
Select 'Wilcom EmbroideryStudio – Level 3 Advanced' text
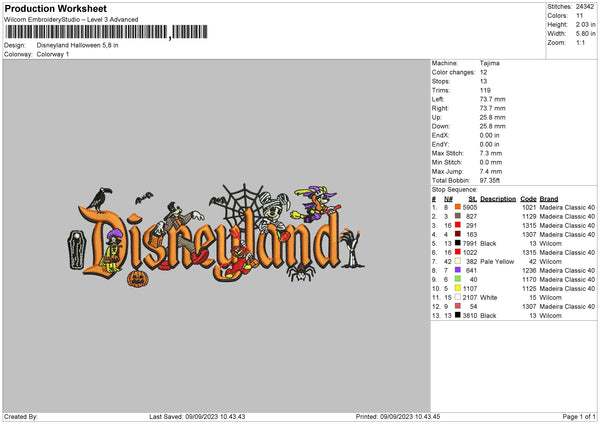(71, 20)
